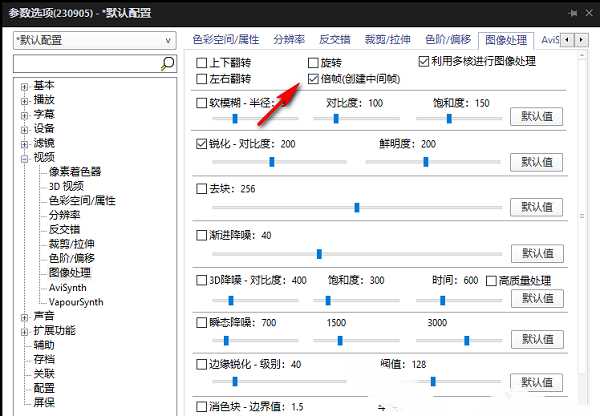Reset 软模糊 row with 默认值 button
The height and width of the screenshot is (416, 600).
click(536, 116)
